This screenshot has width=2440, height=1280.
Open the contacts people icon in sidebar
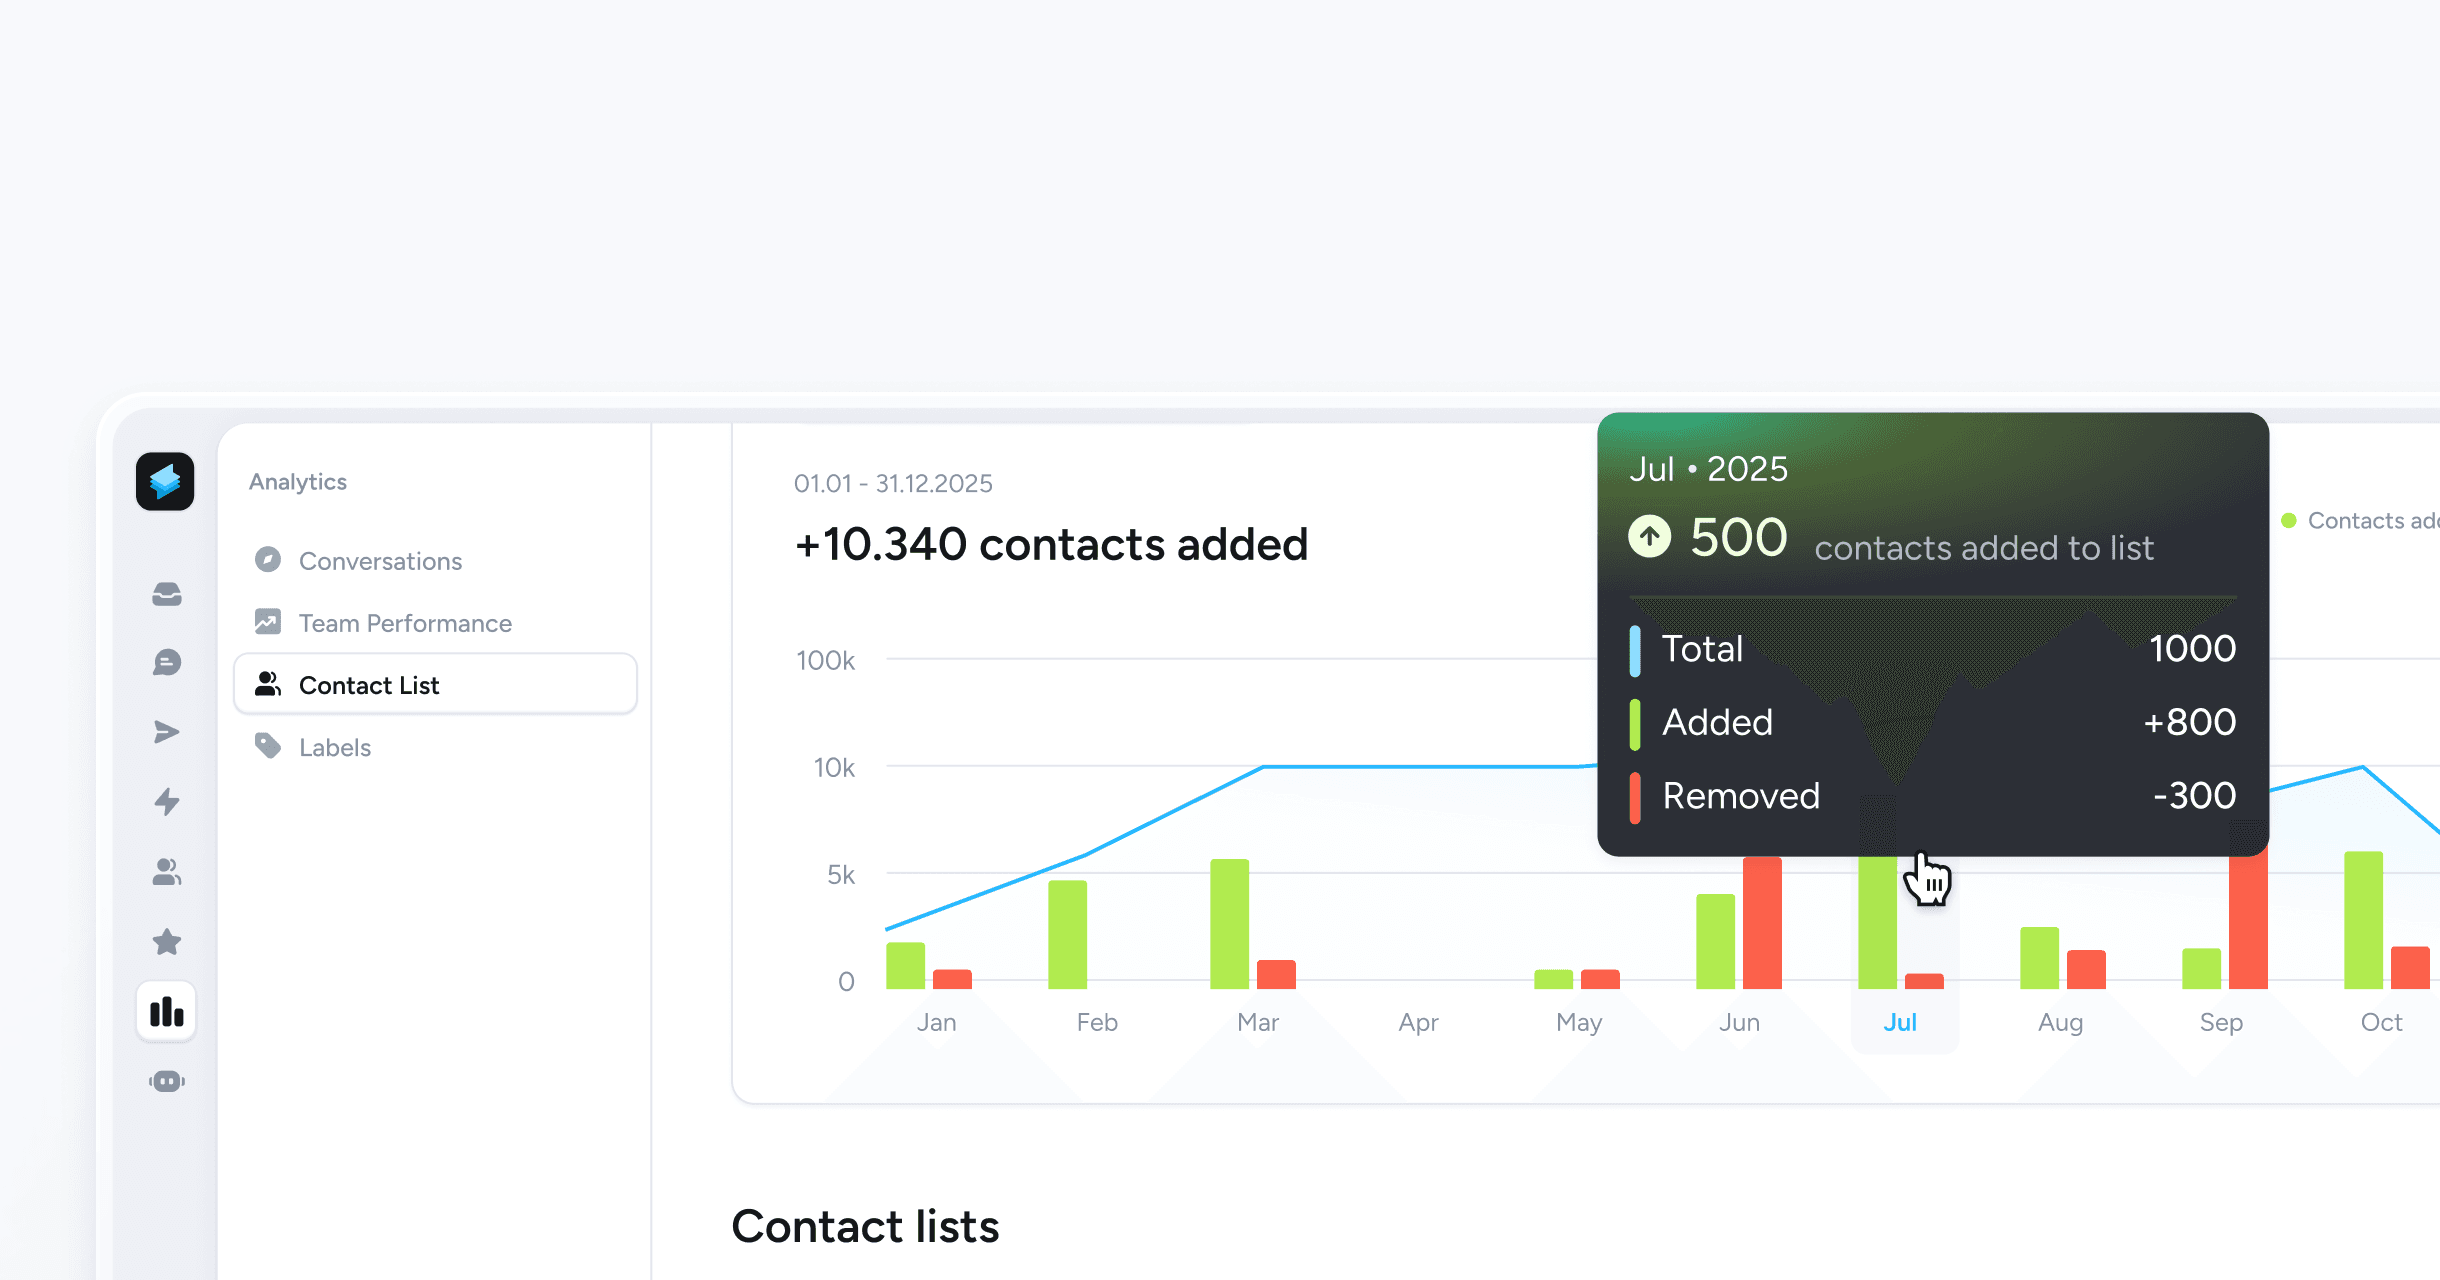click(167, 872)
